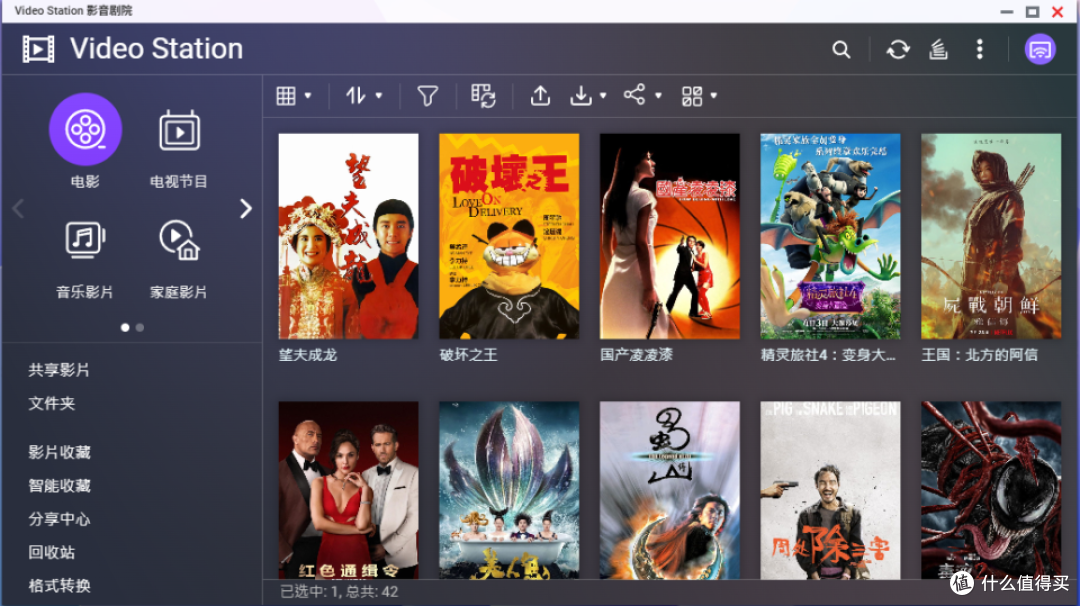Viewport: 1080px width, 606px height.
Task: Open background tasks icon in header
Action: (938, 50)
